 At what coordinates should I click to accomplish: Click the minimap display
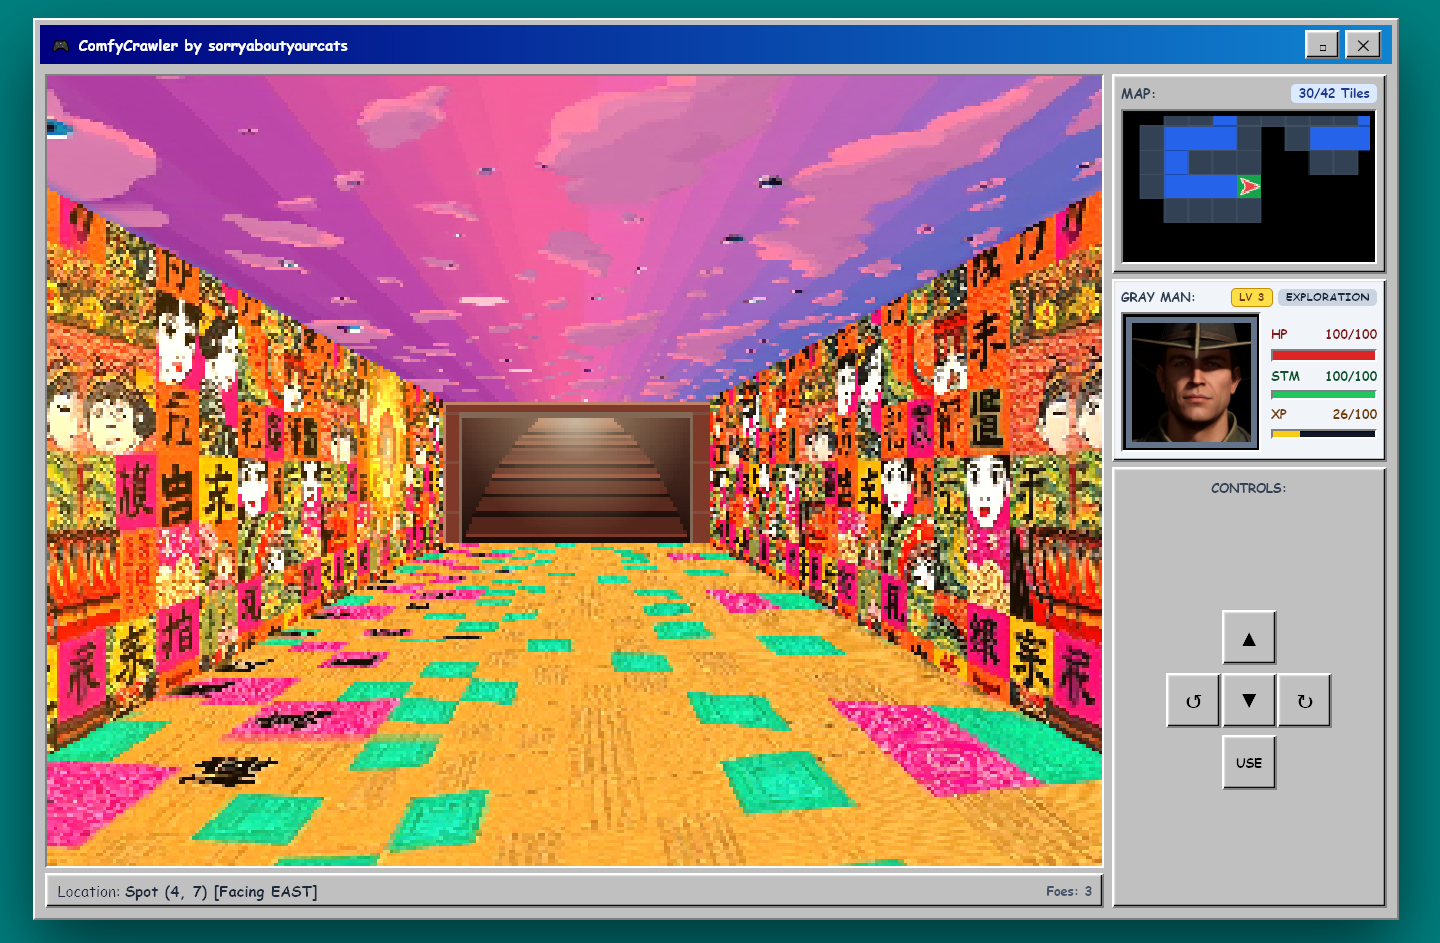tap(1249, 187)
